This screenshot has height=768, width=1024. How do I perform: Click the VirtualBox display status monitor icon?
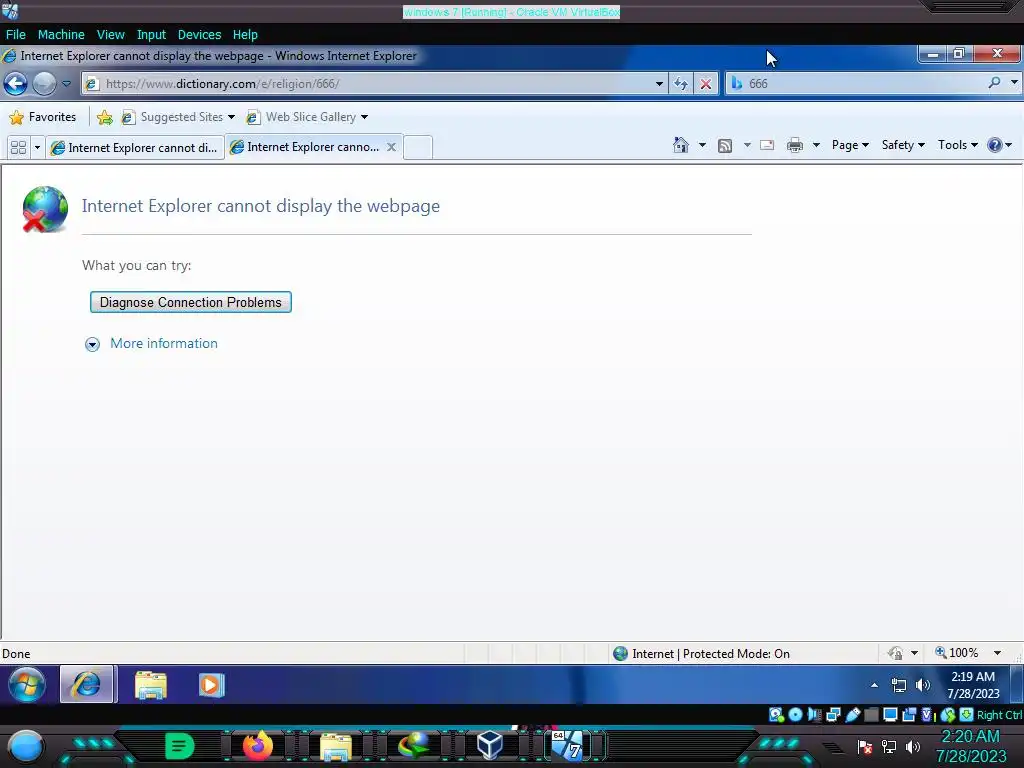[890, 714]
